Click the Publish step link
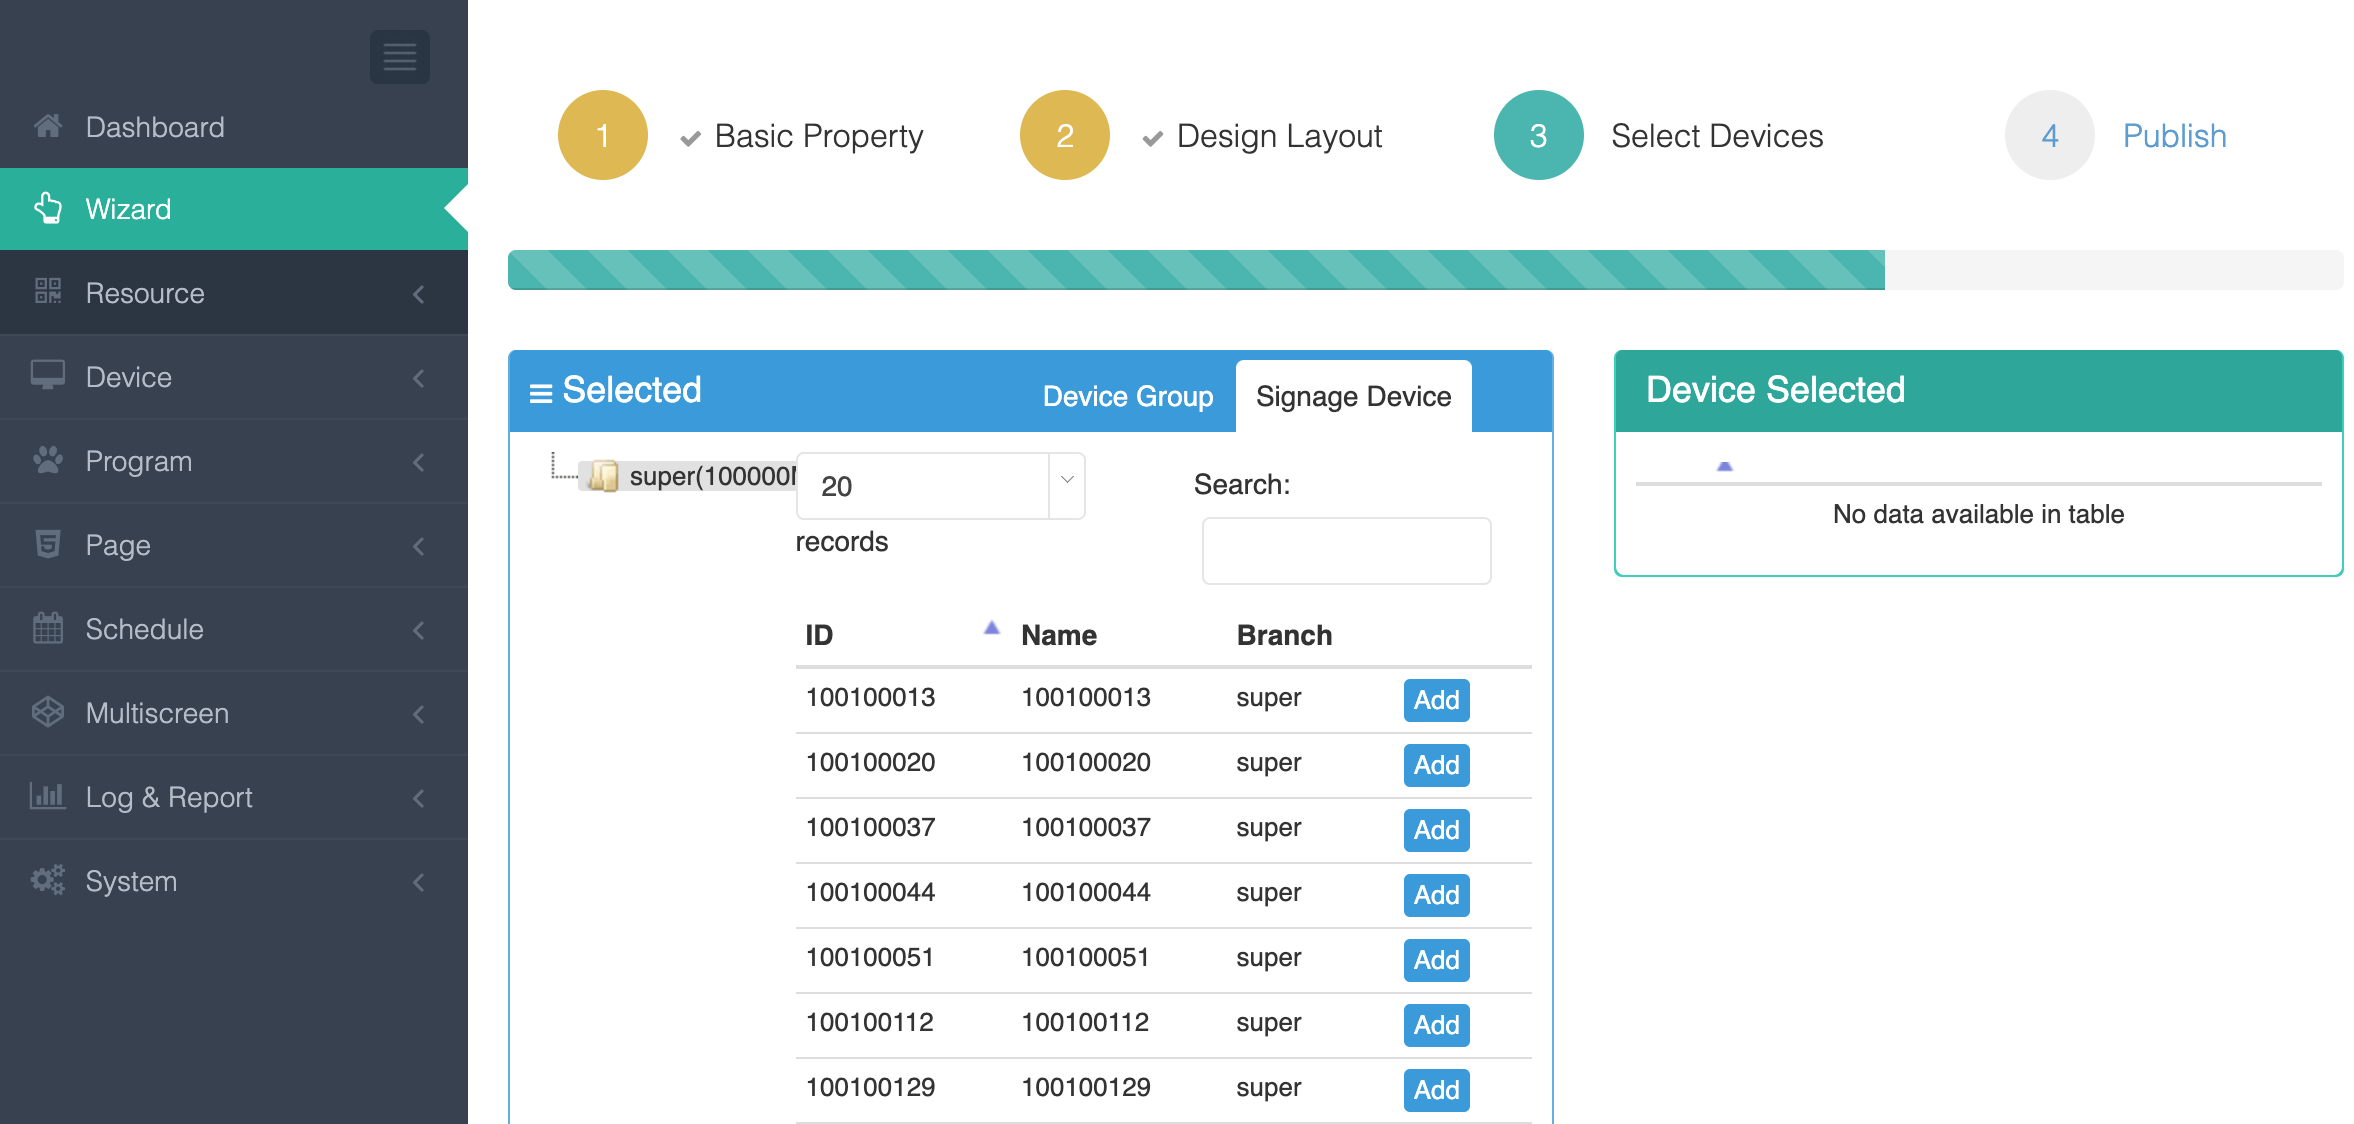Image resolution: width=2354 pixels, height=1124 pixels. tap(2174, 135)
